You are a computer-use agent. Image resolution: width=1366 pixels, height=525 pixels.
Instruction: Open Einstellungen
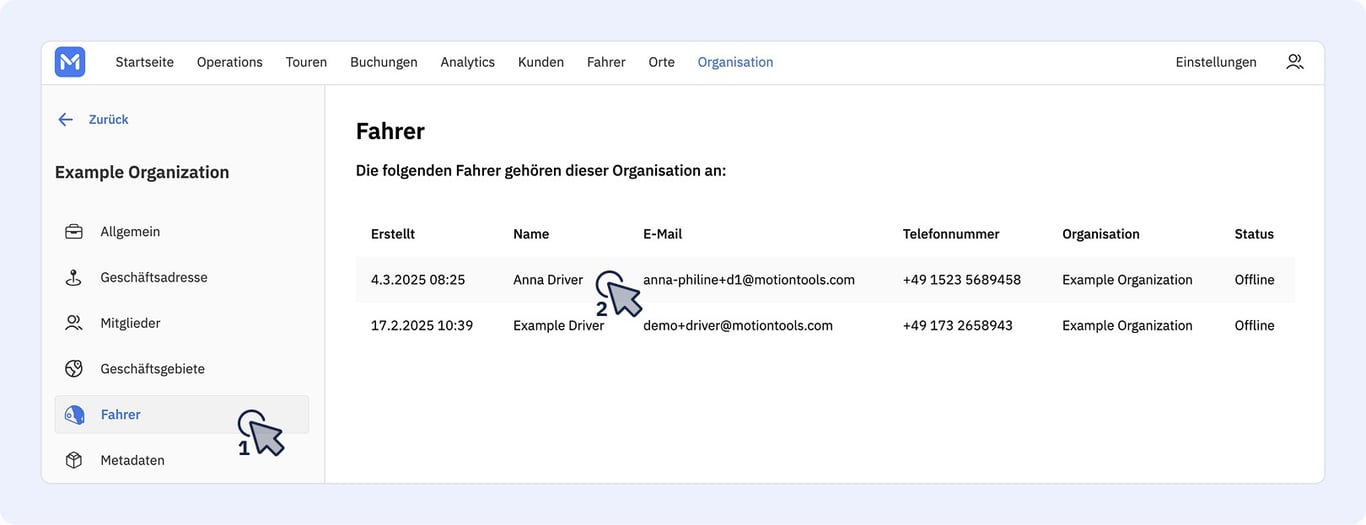[x=1216, y=62]
